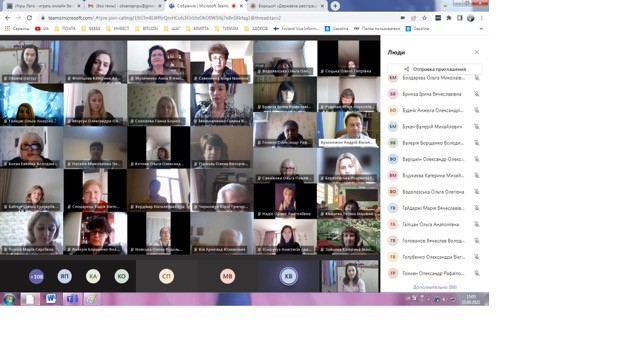Expand the ТУРИЗМ bookmarks folder
This screenshot has height=363, width=640.
(227, 29)
